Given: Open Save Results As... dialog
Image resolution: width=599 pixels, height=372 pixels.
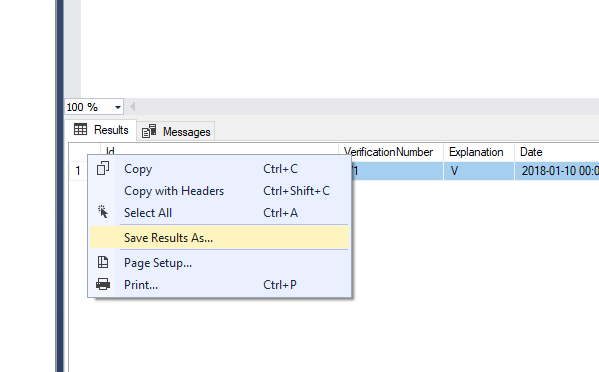Looking at the screenshot, I should click(x=219, y=237).
